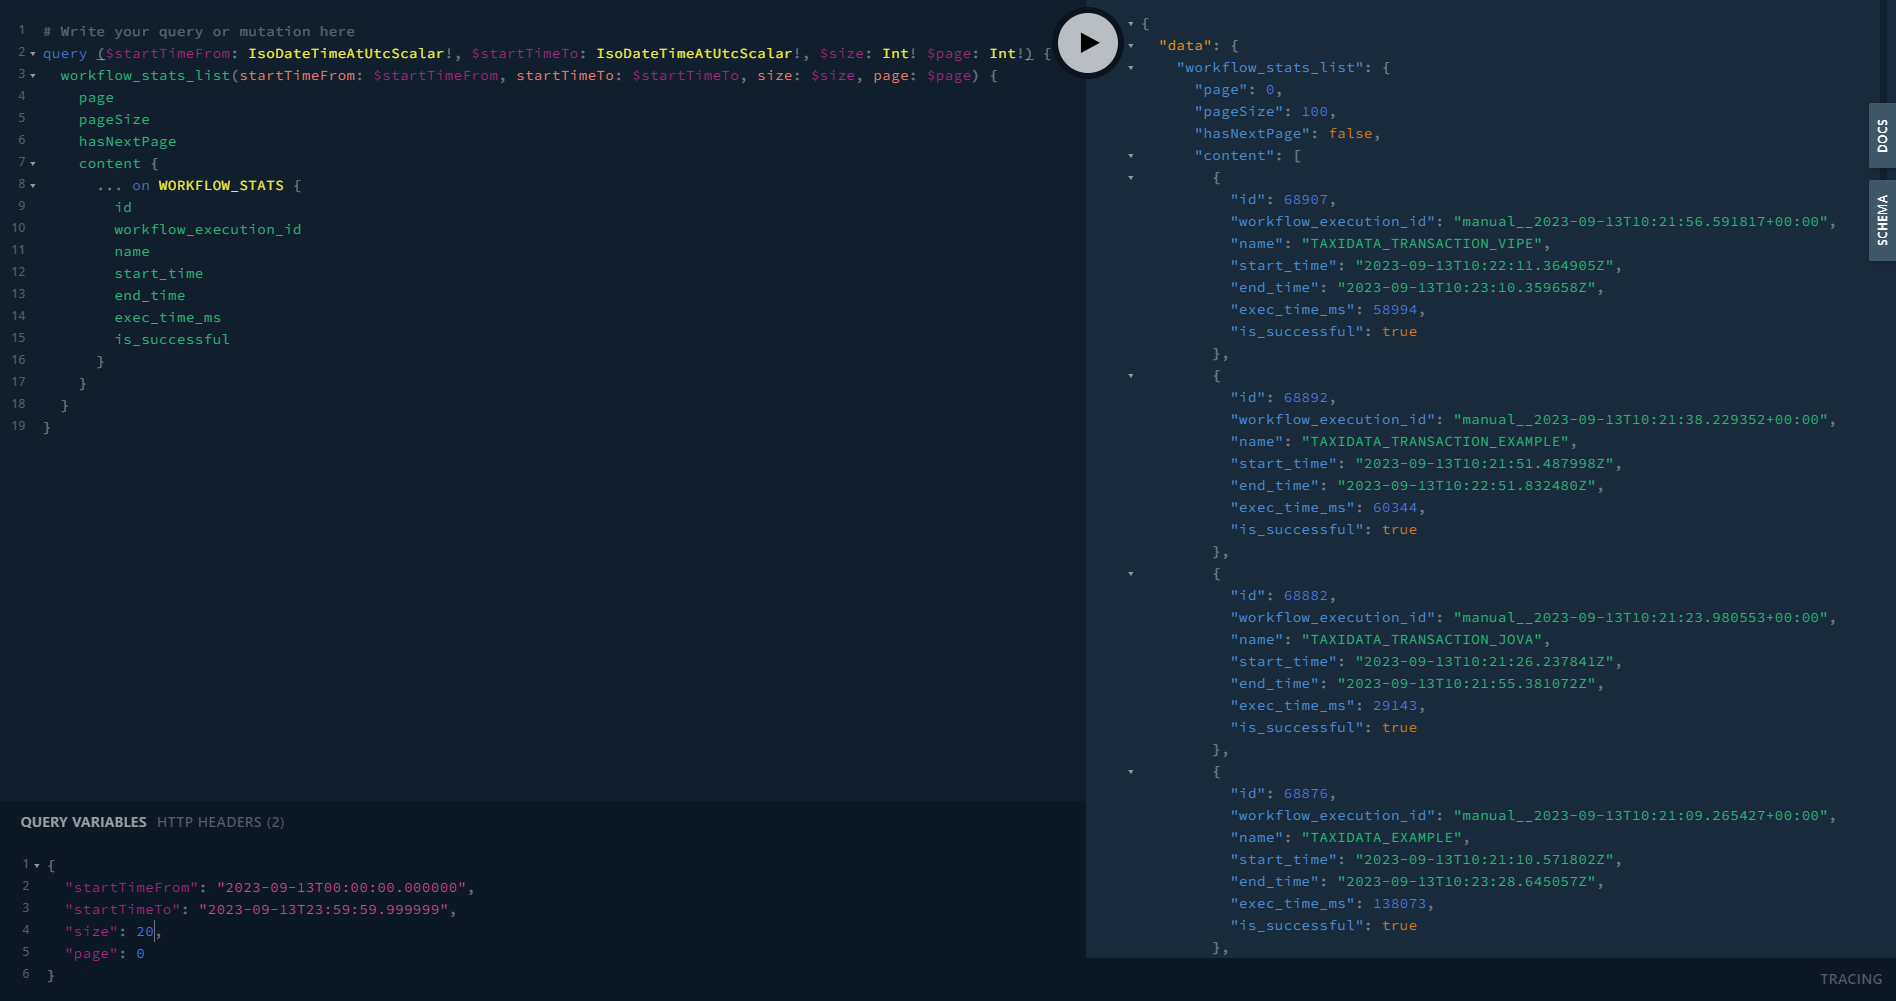Collapse the query definition on line 2
Screen dimensions: 1896x1001
tap(33, 54)
